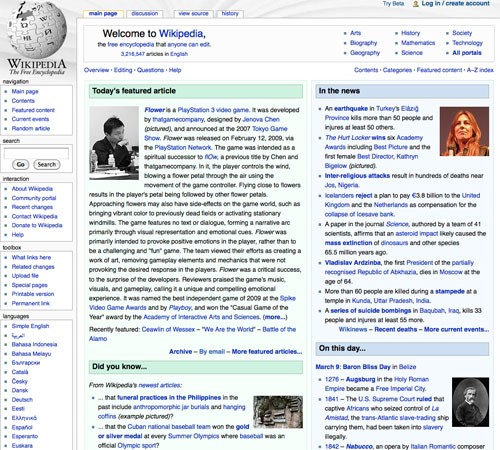The image size is (500, 450).
Task: Click the Jenova Chen featured article photo
Action: 114,143
